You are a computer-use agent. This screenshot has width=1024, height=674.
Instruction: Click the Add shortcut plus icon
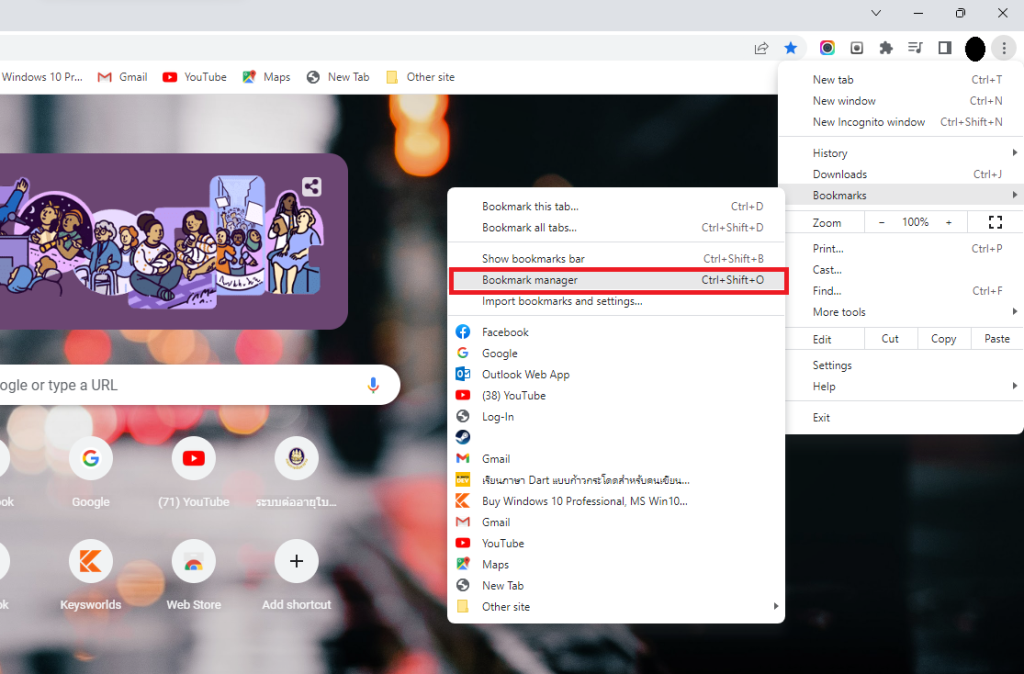(x=296, y=561)
